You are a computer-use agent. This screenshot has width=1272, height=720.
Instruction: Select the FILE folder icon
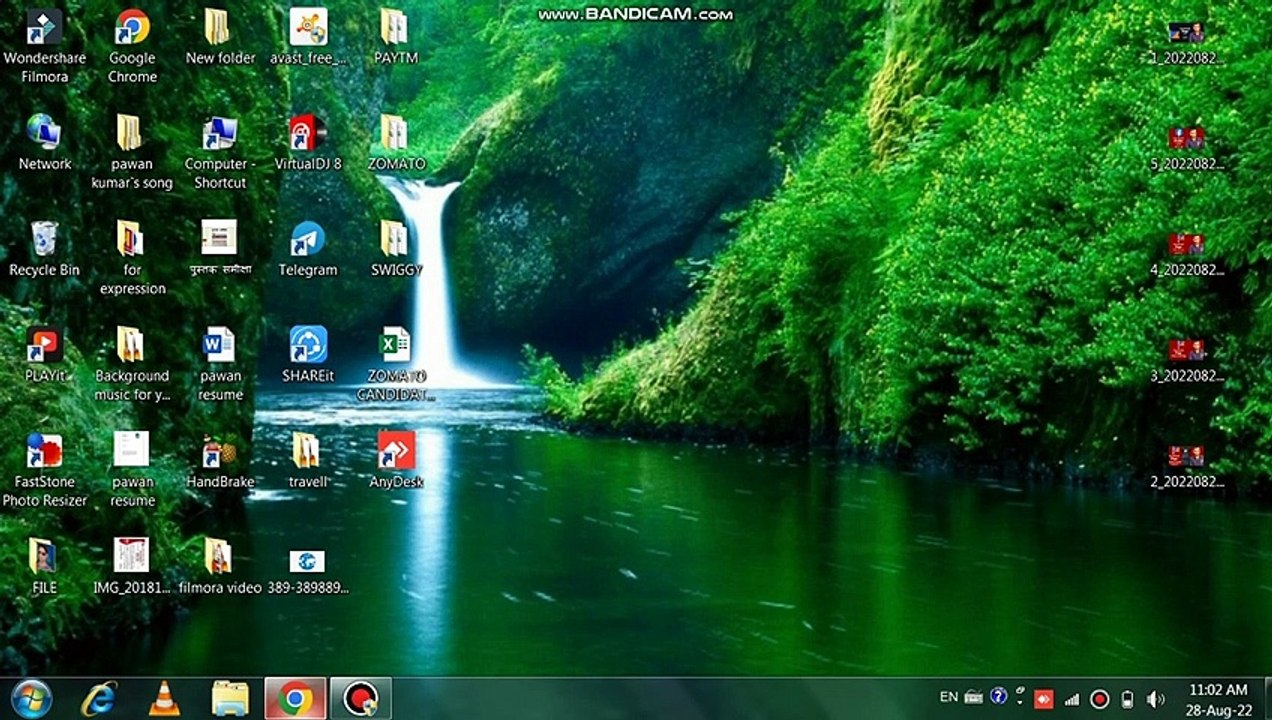[44, 566]
